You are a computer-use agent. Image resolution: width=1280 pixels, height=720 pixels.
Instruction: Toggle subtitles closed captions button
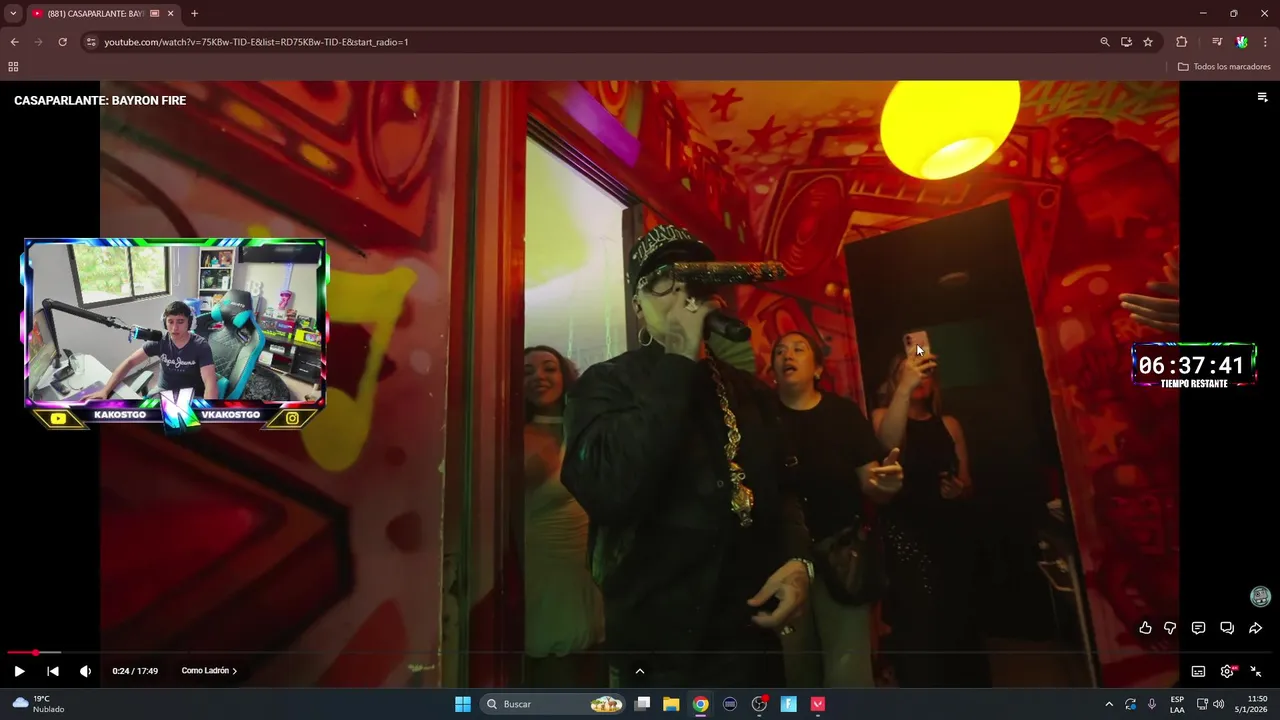(1198, 671)
